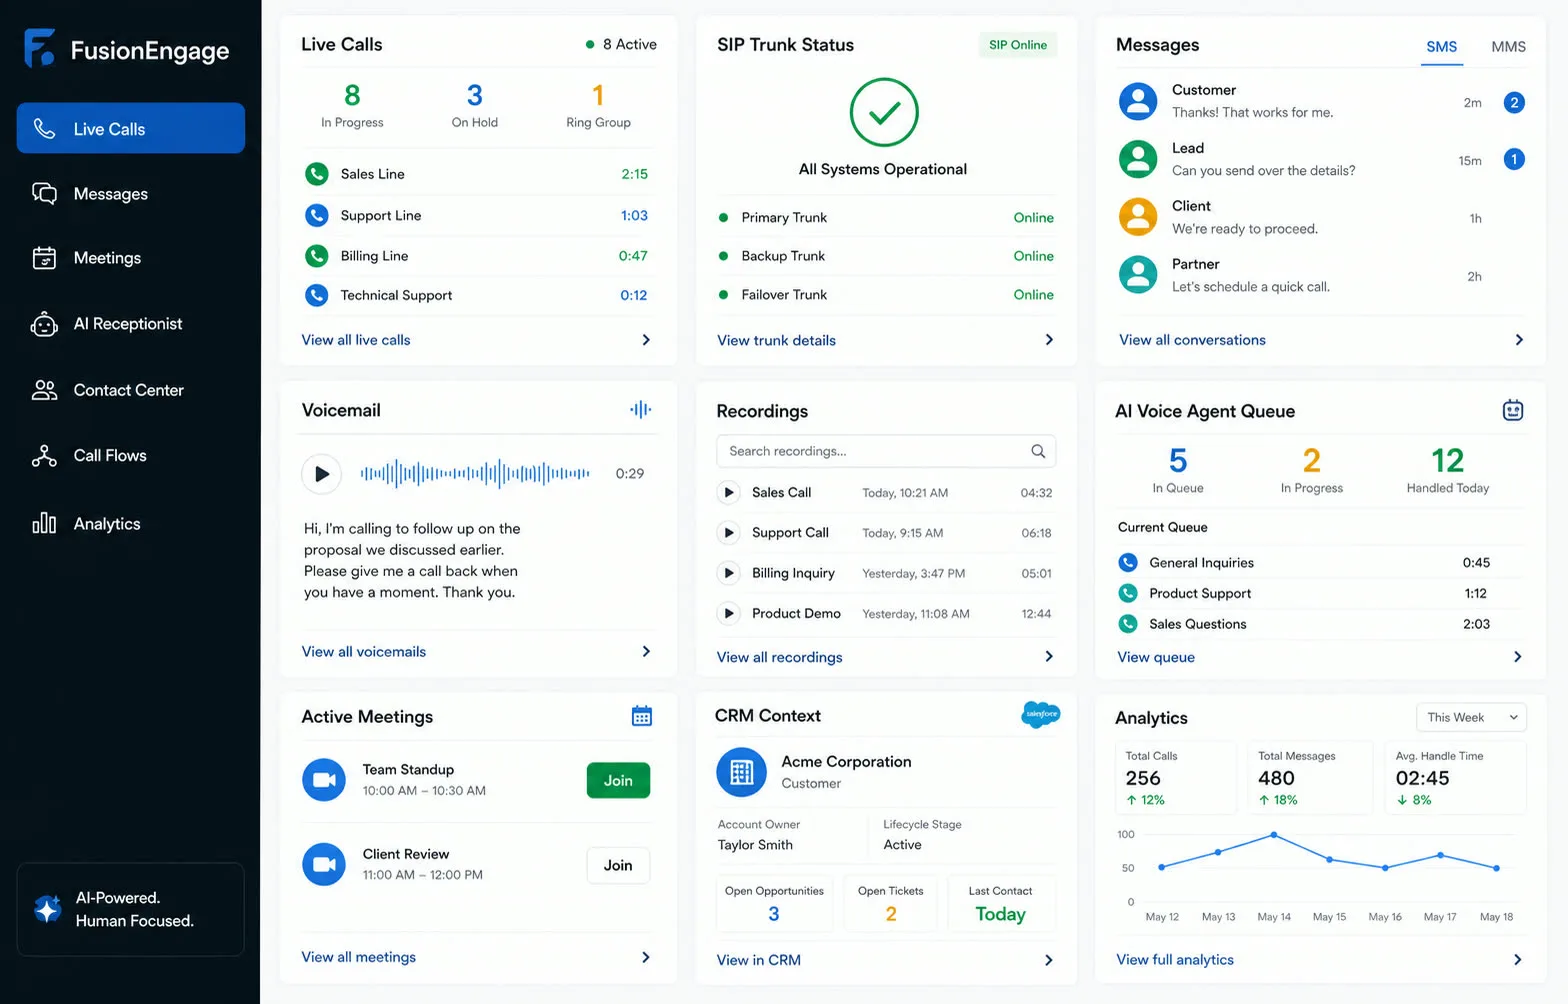Open the View all recordings link
Viewport: 1568px width, 1004px height.
[x=780, y=657]
